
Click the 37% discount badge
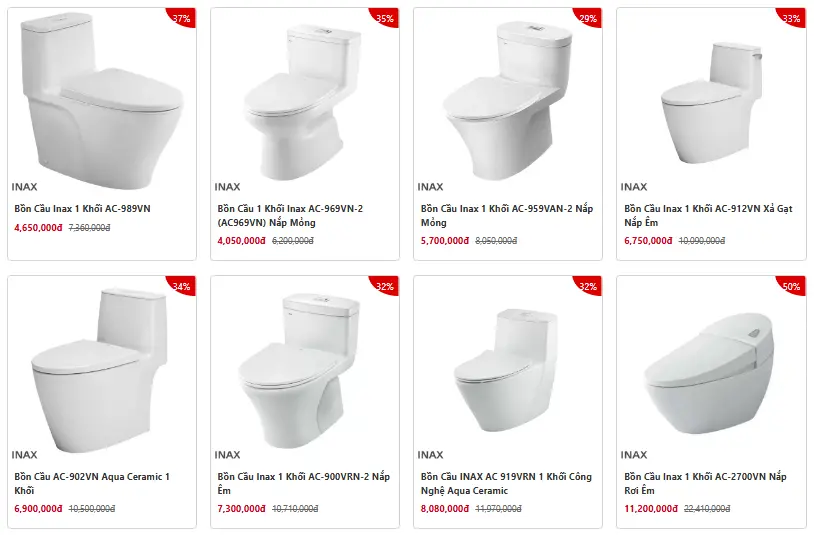(x=183, y=18)
